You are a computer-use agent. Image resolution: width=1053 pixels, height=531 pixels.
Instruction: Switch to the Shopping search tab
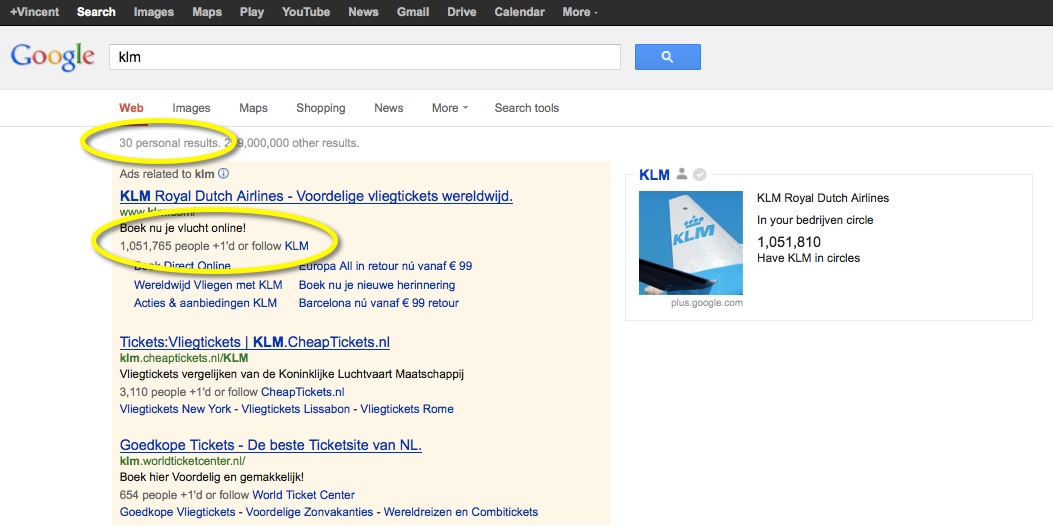(320, 108)
